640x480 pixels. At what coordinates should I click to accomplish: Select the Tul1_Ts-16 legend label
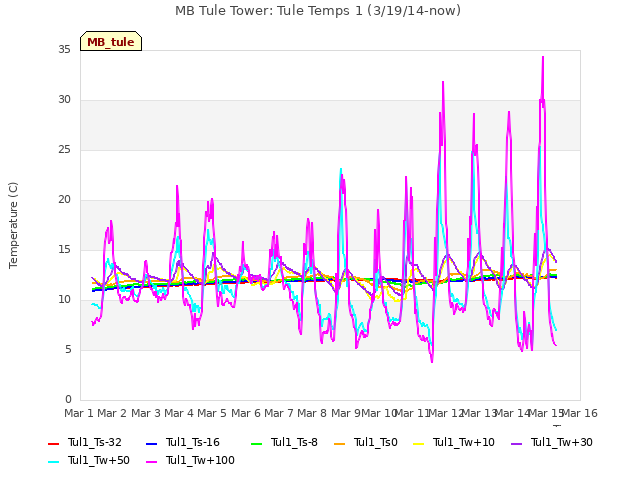coord(193,442)
